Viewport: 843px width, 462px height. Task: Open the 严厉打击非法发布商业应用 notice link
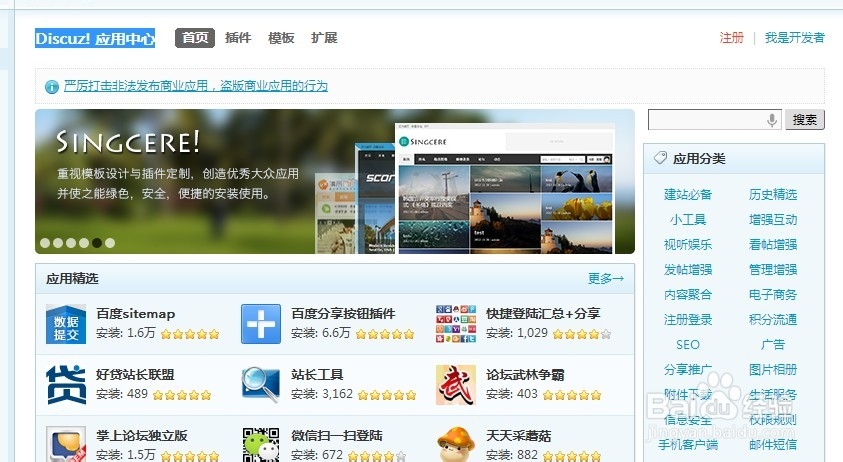pyautogui.click(x=196, y=86)
